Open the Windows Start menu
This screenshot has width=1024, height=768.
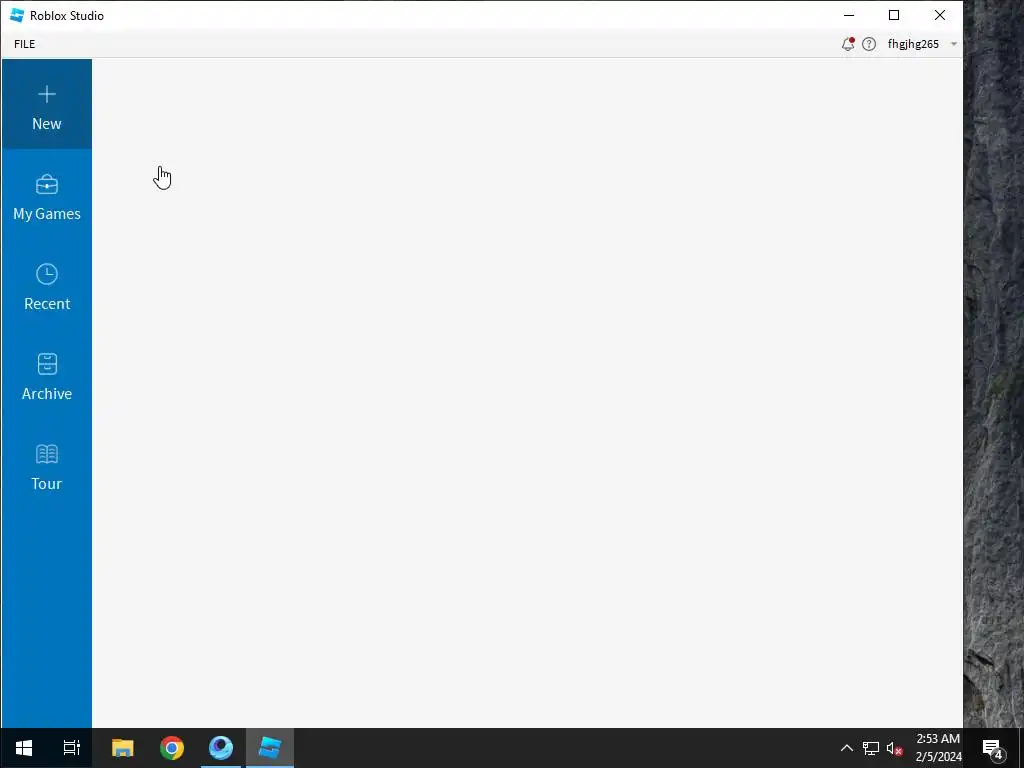pyautogui.click(x=24, y=748)
